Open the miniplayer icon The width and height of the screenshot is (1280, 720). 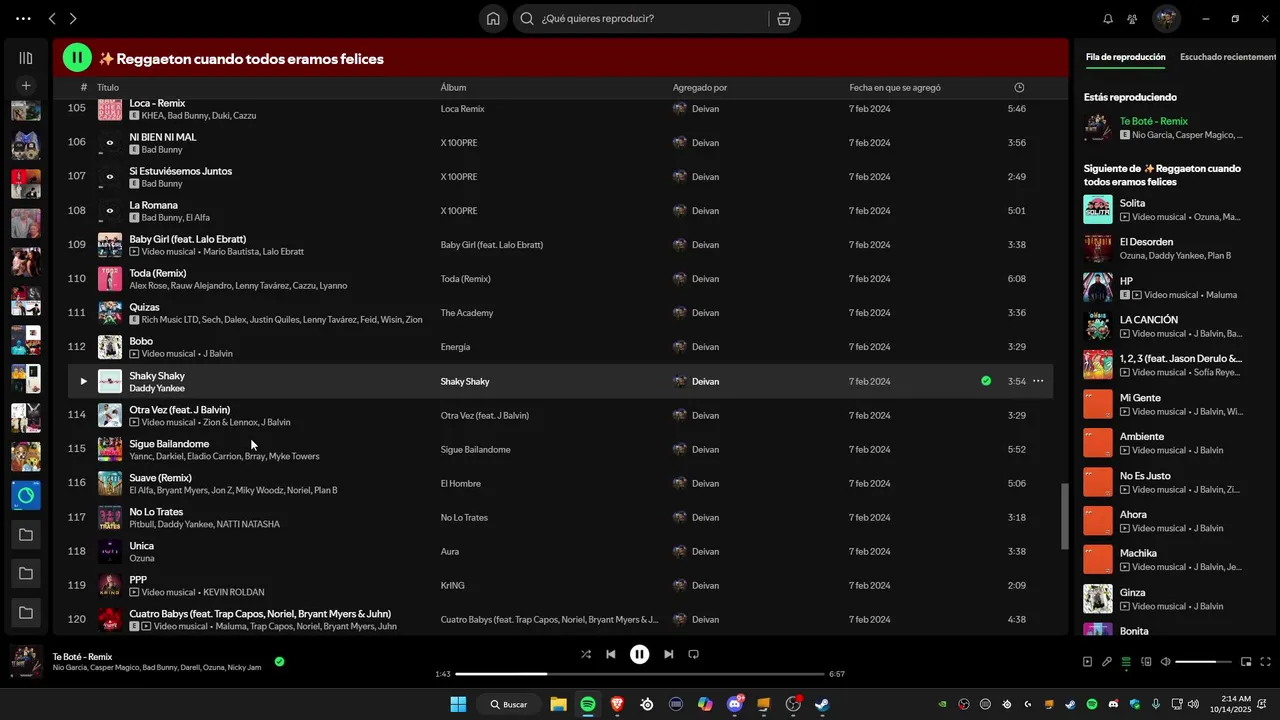[1246, 661]
